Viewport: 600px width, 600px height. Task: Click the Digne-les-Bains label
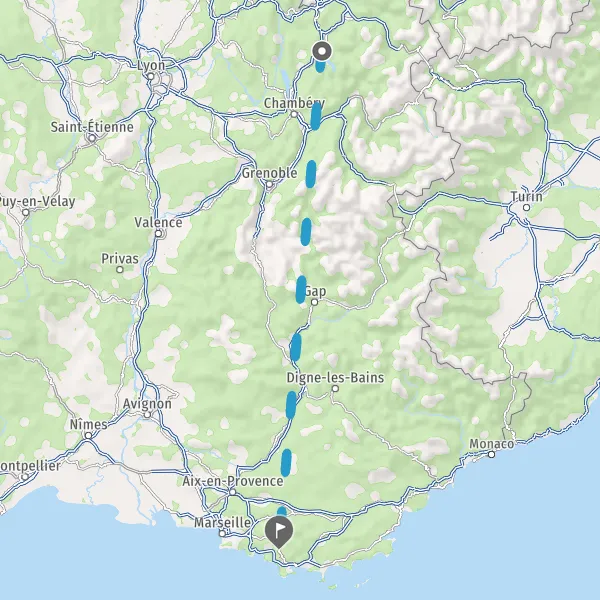(335, 378)
